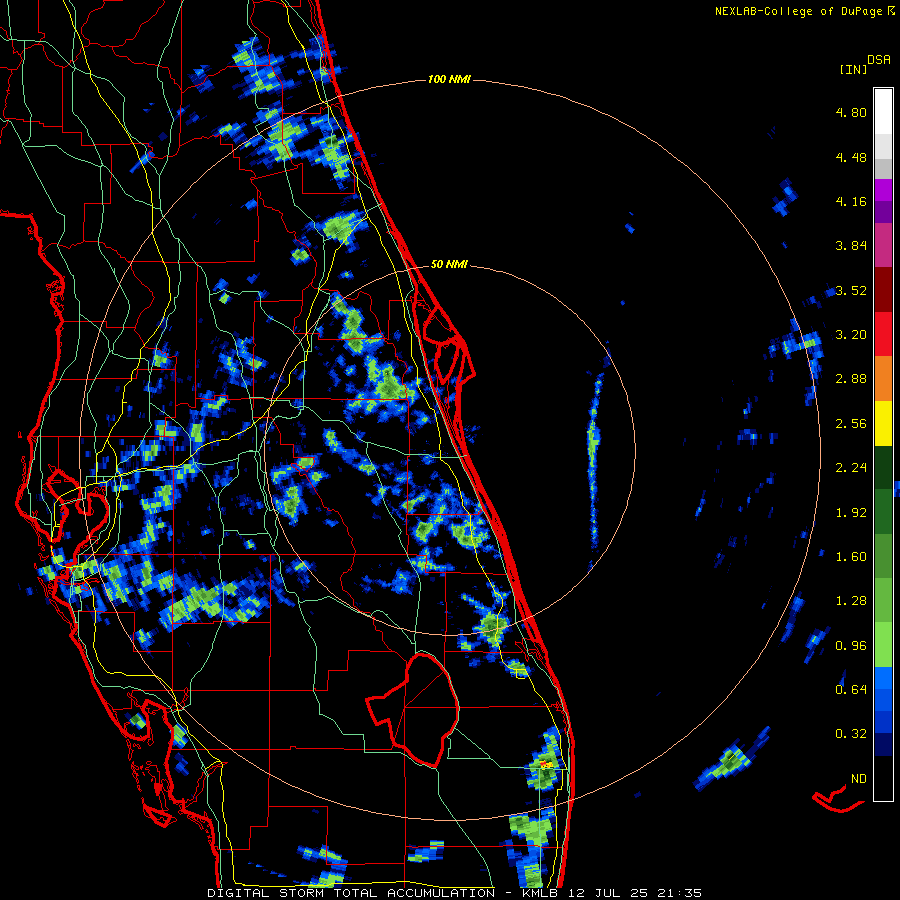This screenshot has width=900, height=900.
Task: Click the ND no-data legend label
Action: [x=859, y=779]
